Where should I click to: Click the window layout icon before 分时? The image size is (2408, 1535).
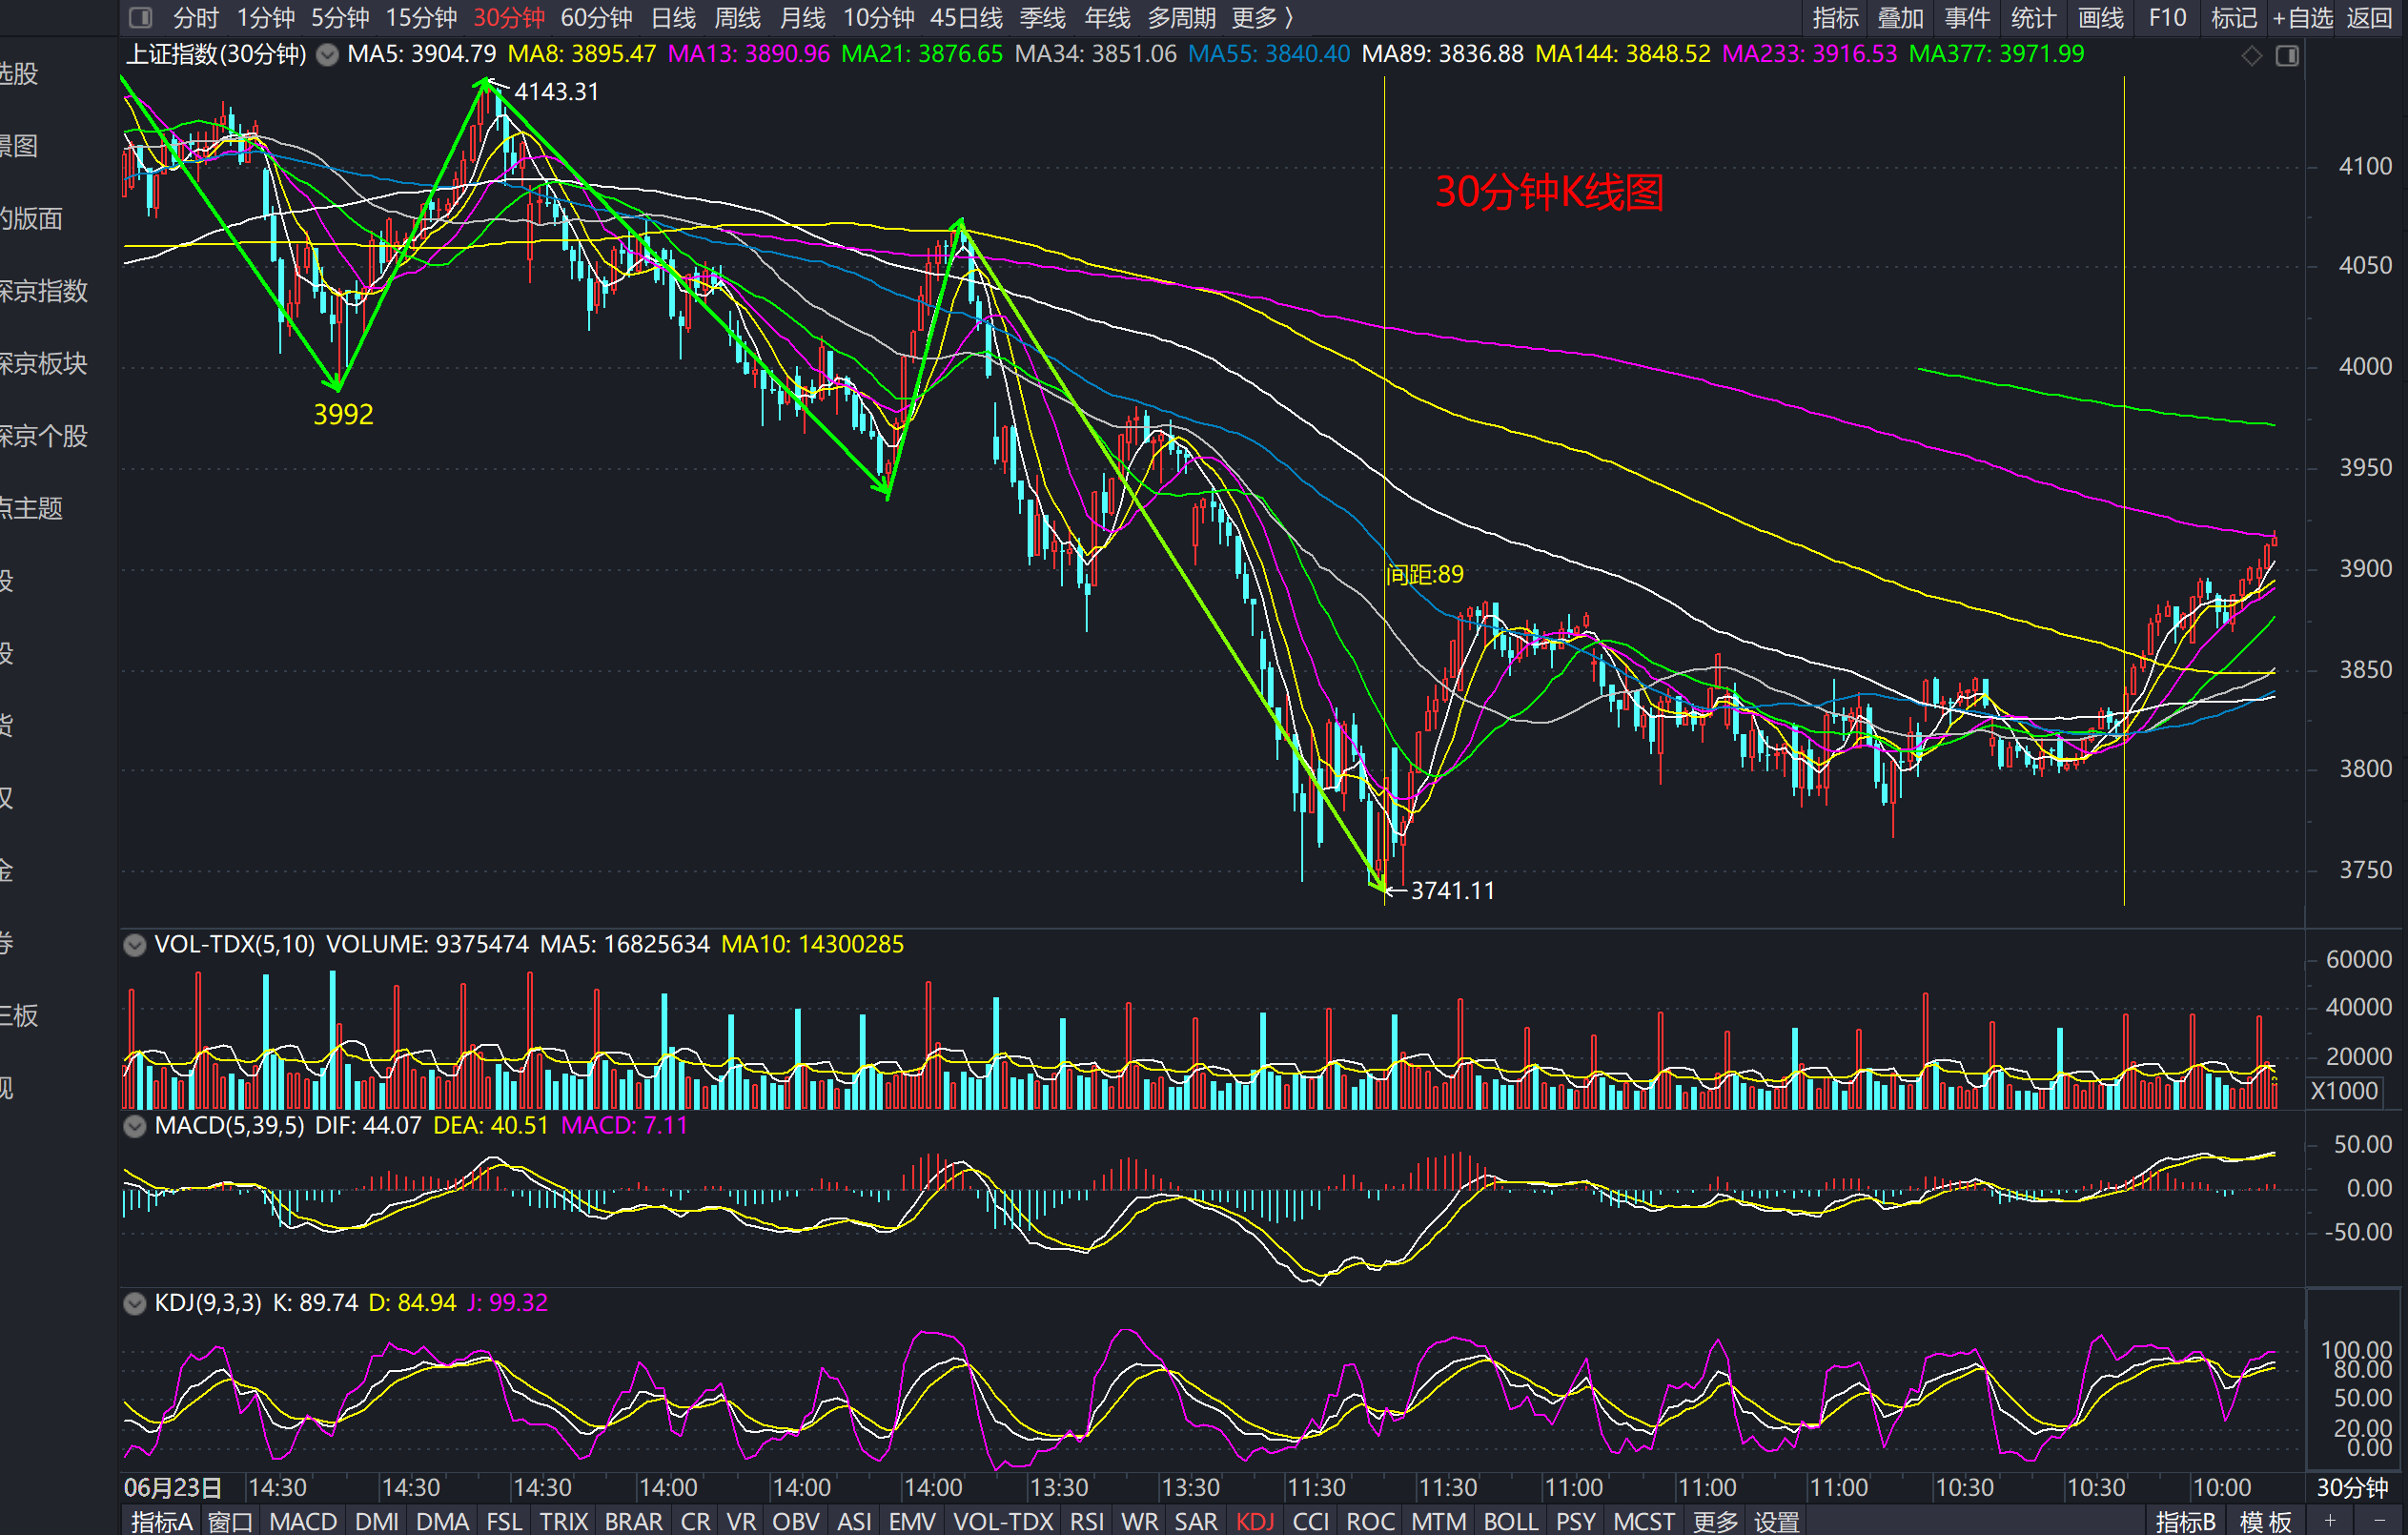coord(141,17)
